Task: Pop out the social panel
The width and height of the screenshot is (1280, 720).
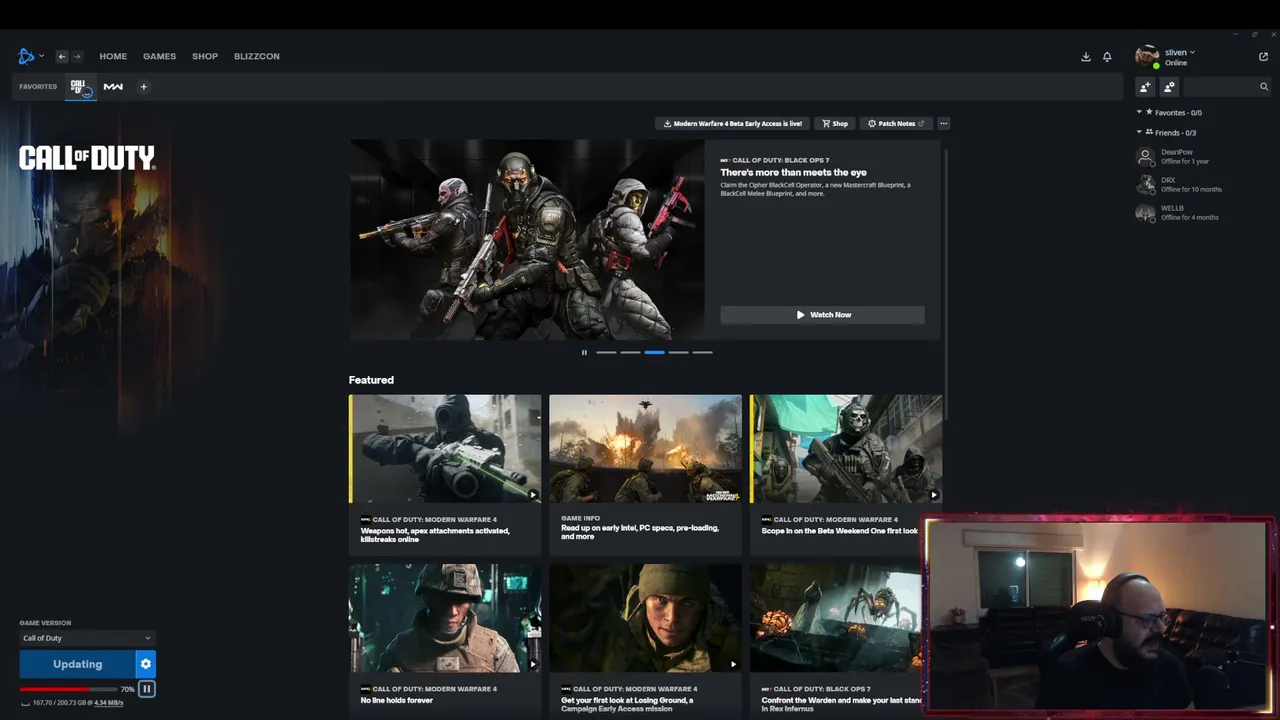Action: tap(1263, 57)
